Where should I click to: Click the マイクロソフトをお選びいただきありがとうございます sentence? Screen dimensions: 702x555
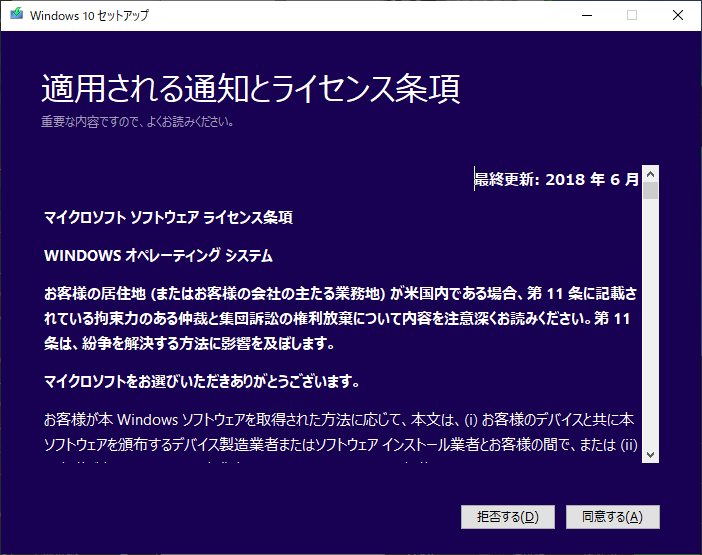click(202, 382)
